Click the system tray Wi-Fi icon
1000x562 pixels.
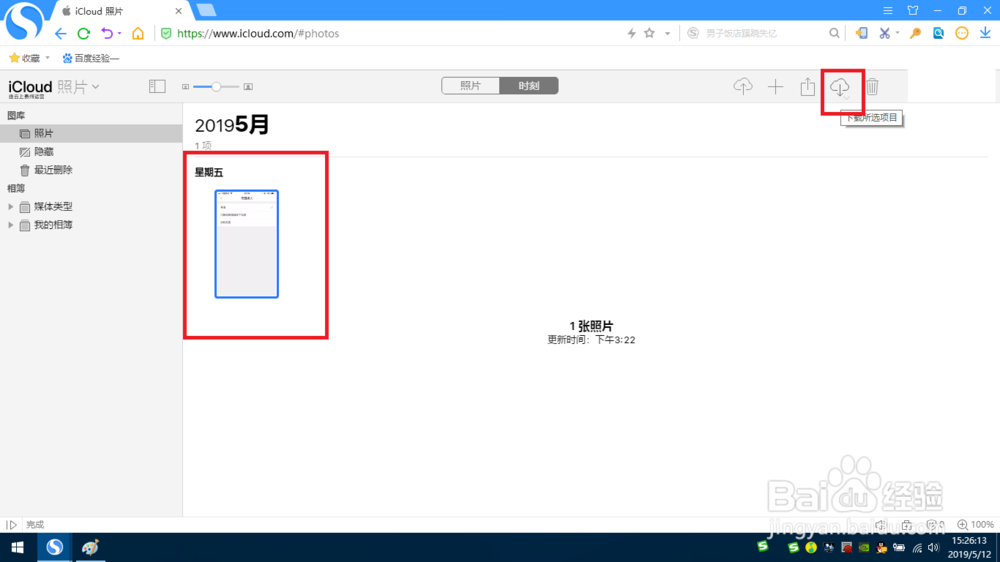[x=917, y=547]
